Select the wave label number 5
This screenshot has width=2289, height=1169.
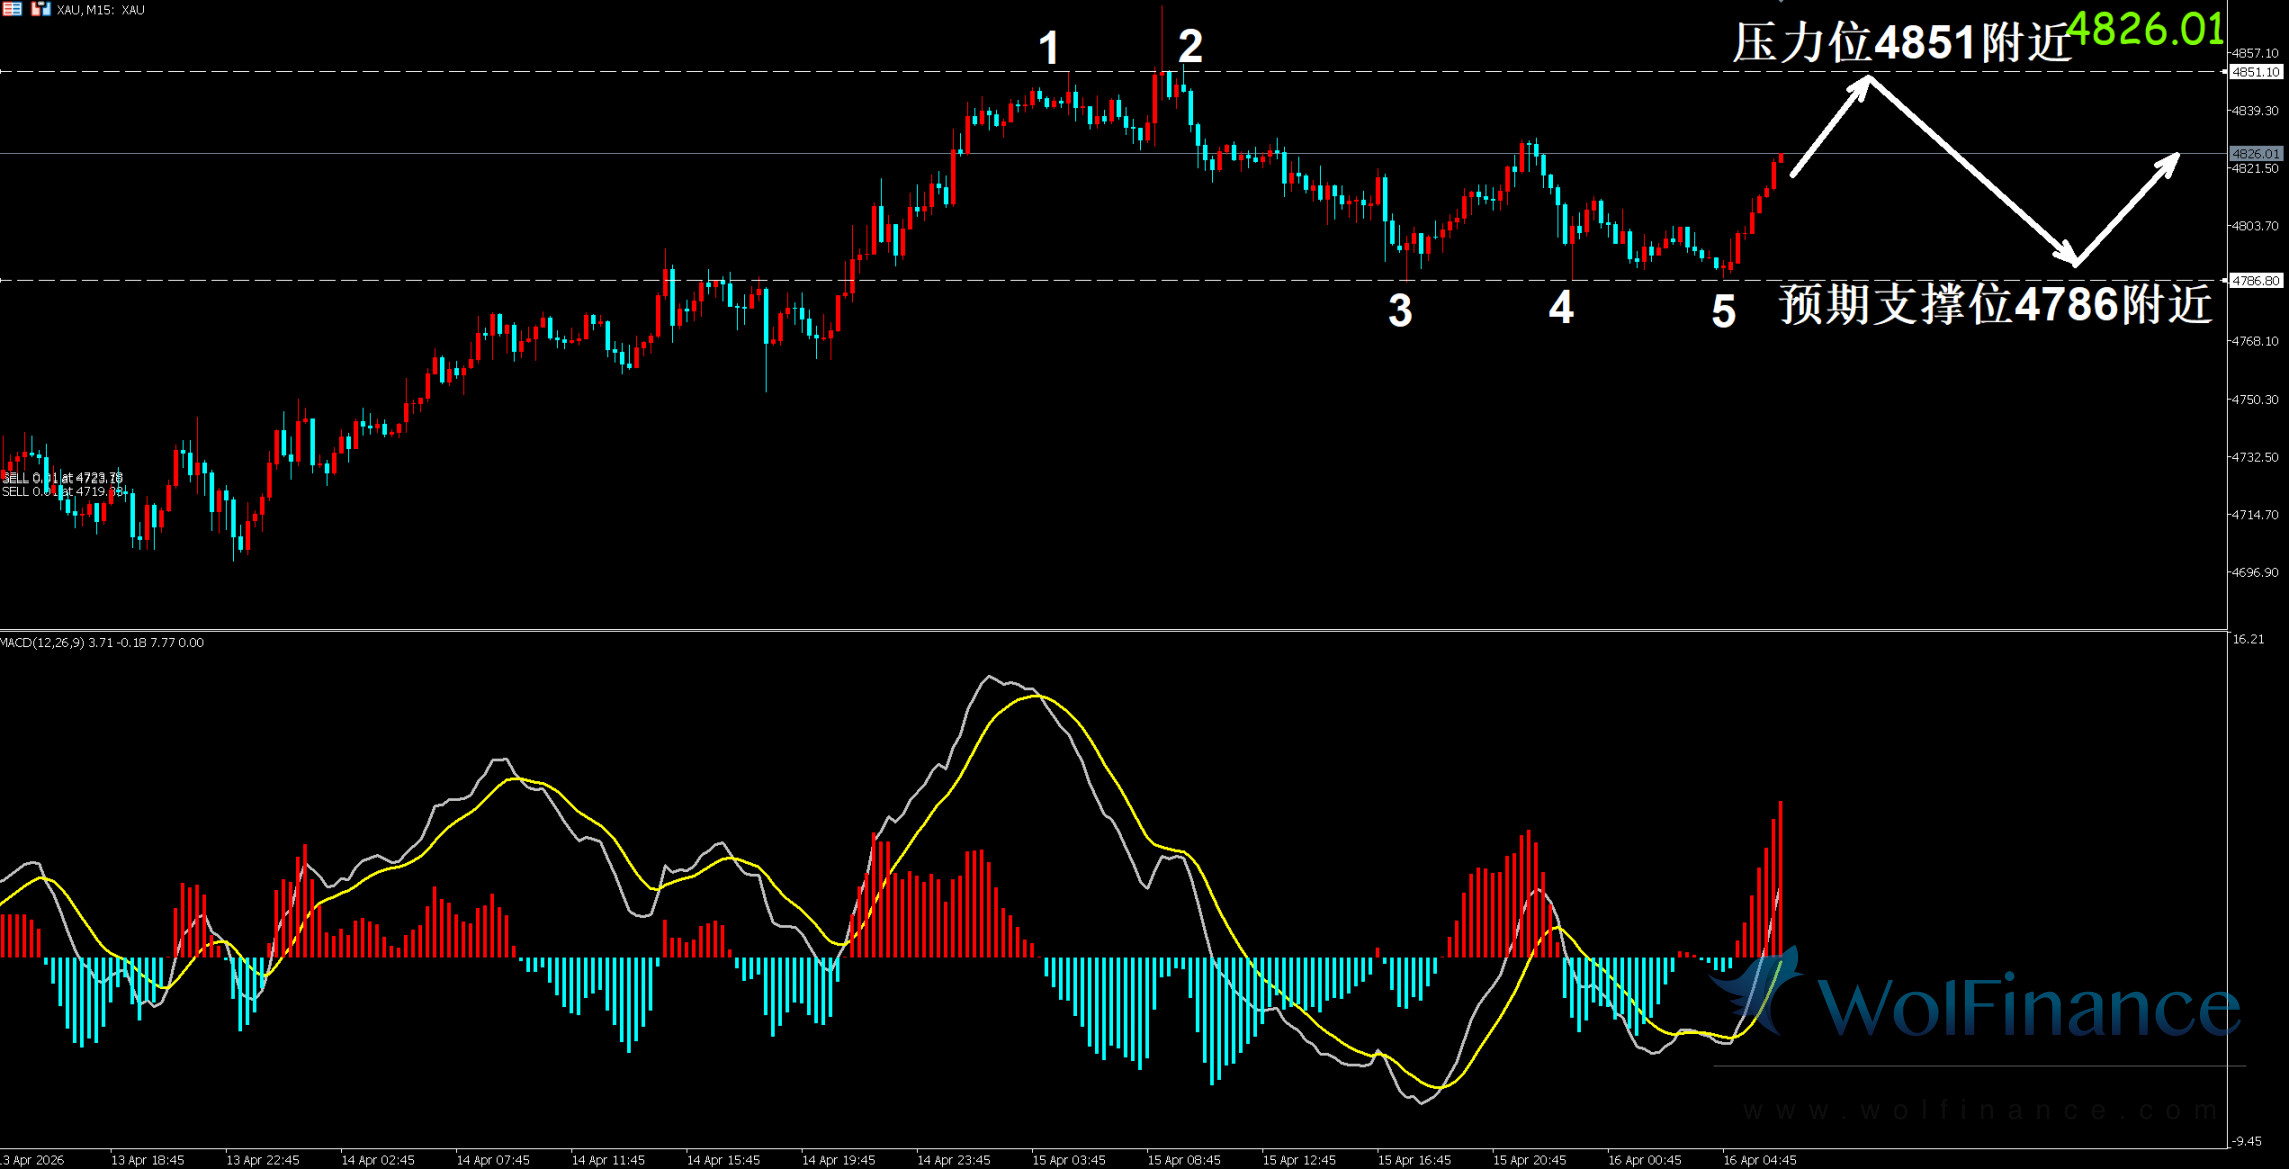1723,312
